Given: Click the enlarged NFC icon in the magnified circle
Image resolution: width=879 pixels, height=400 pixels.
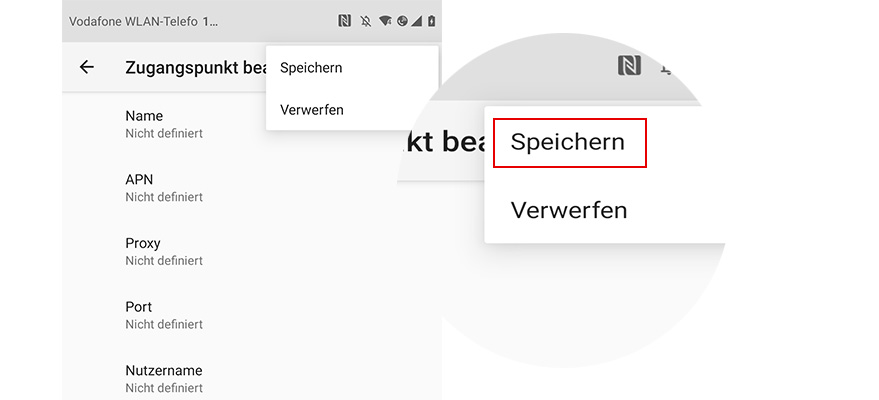Looking at the screenshot, I should [x=629, y=66].
